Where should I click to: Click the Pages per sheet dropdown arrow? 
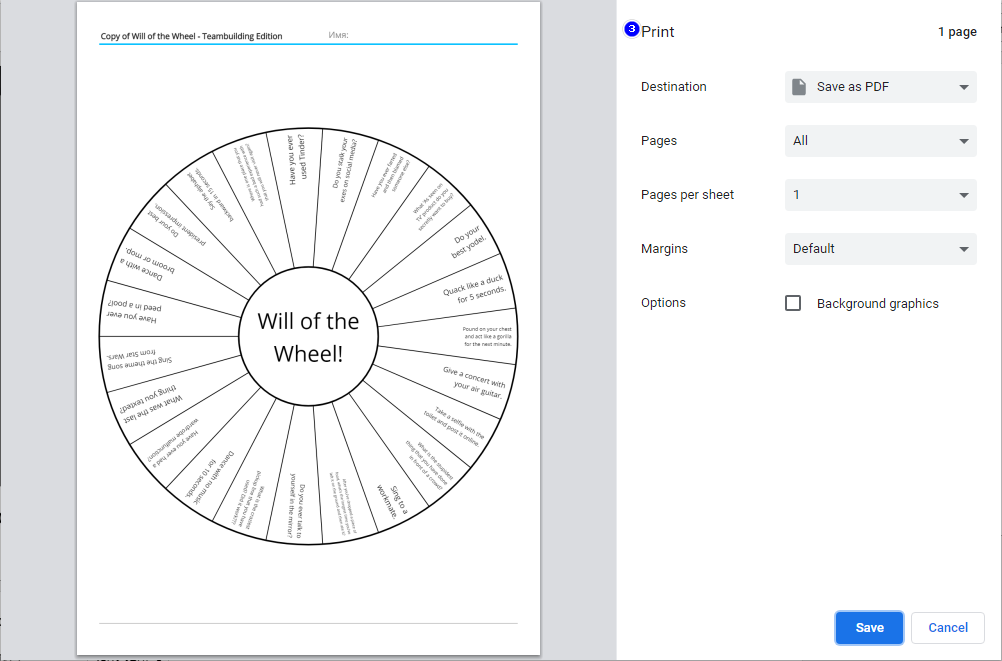(x=963, y=195)
